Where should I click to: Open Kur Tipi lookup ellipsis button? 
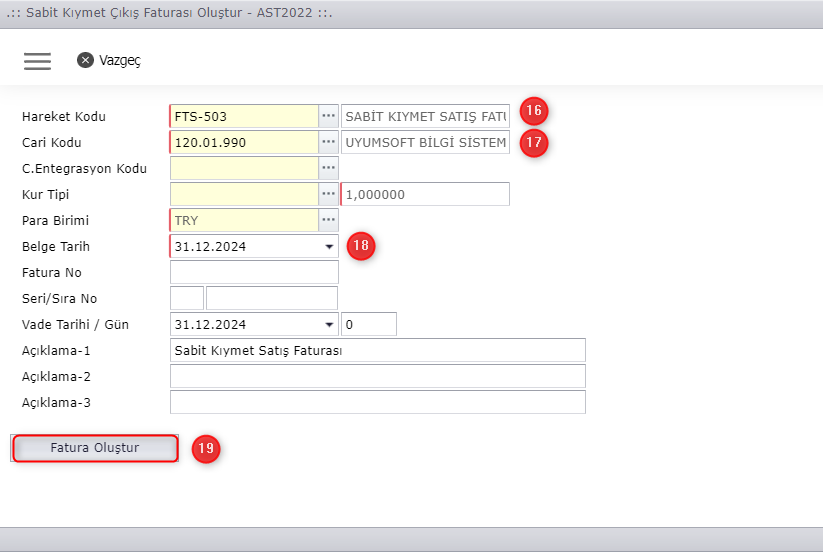[328, 194]
